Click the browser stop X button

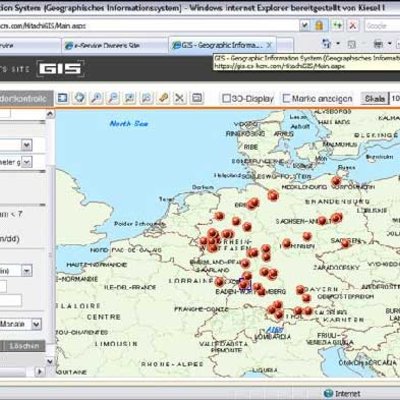(353, 25)
